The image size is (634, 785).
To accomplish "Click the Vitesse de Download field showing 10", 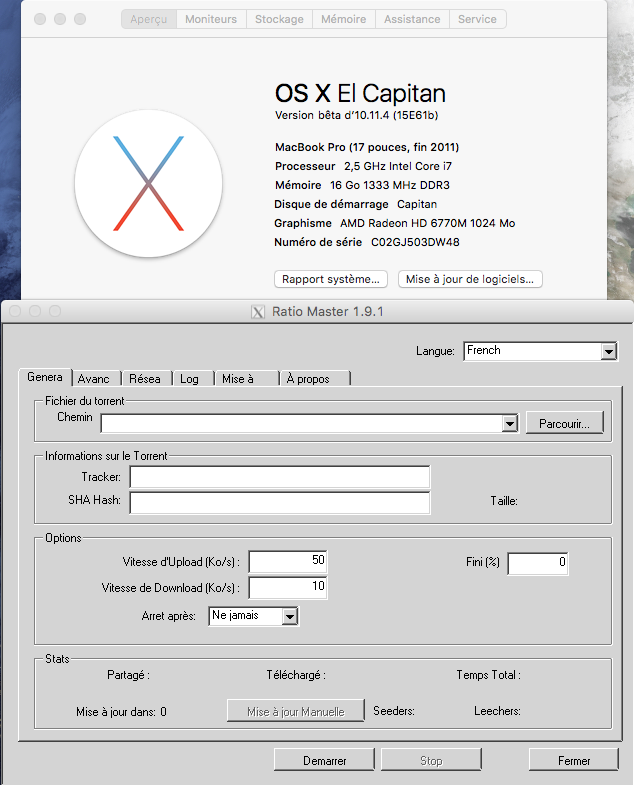I will (288, 587).
